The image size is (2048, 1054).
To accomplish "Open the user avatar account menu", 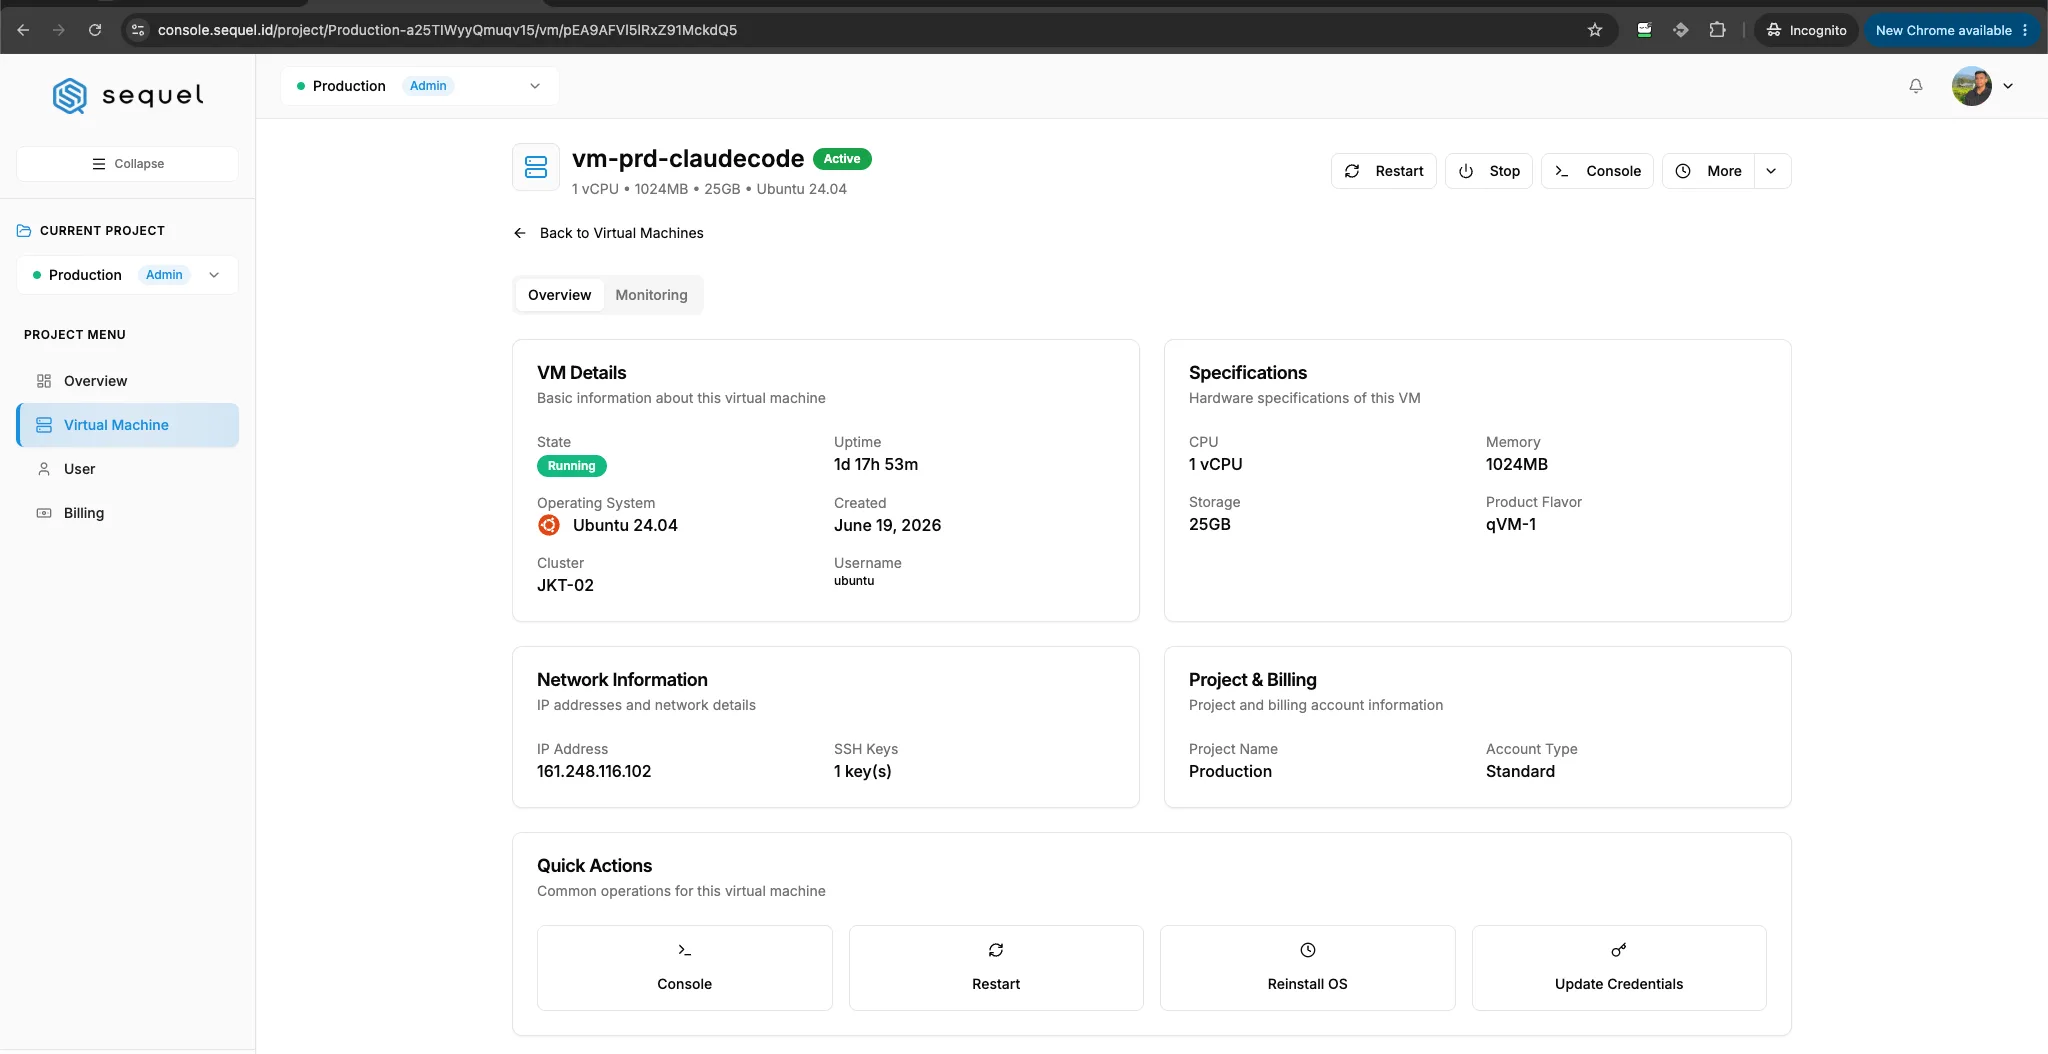I will click(1982, 86).
